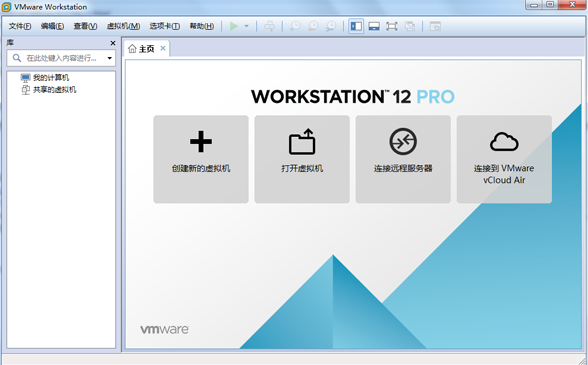Open the 虚拟机(M) menu
Screen dimensions: 588x365
coord(123,26)
